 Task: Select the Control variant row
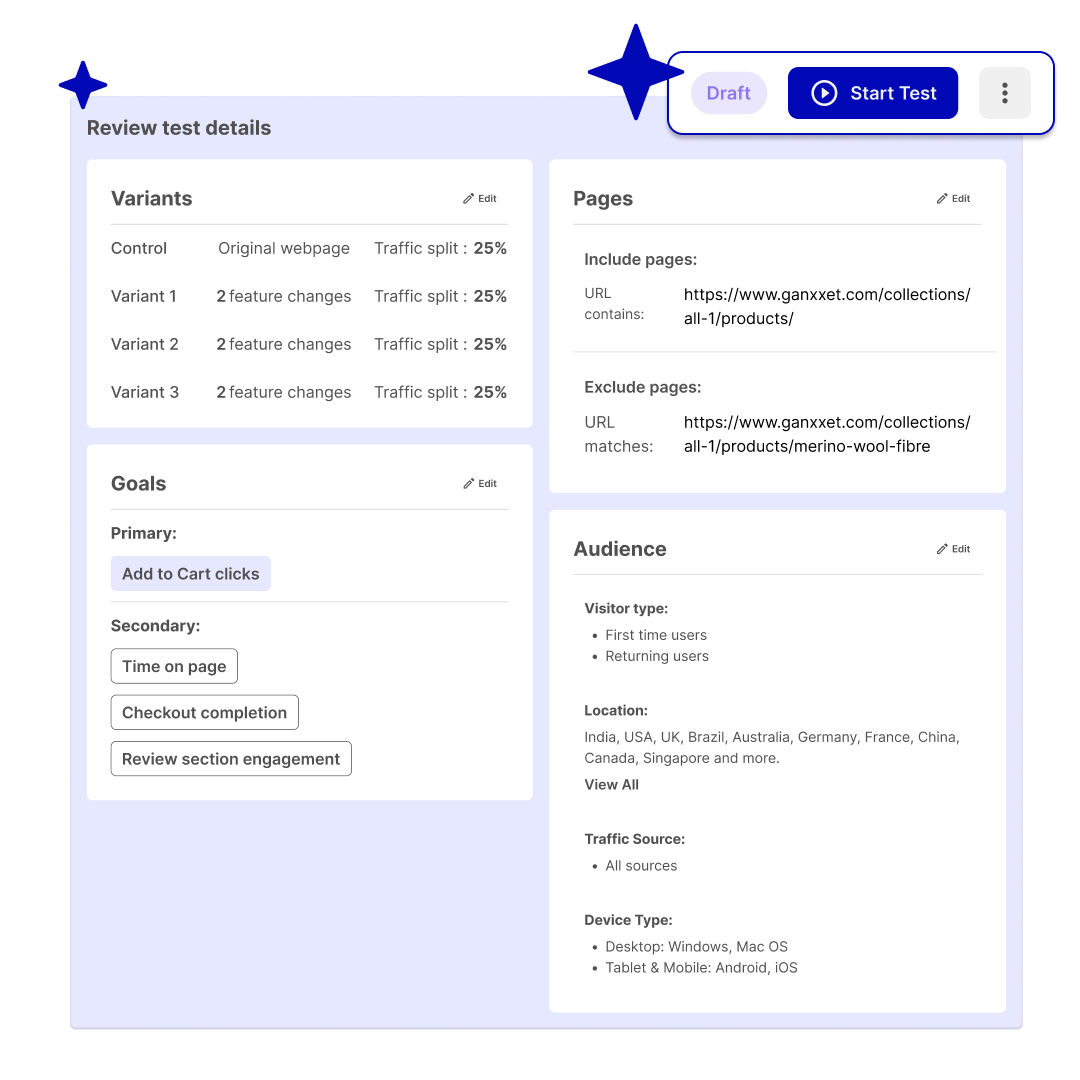coord(138,248)
